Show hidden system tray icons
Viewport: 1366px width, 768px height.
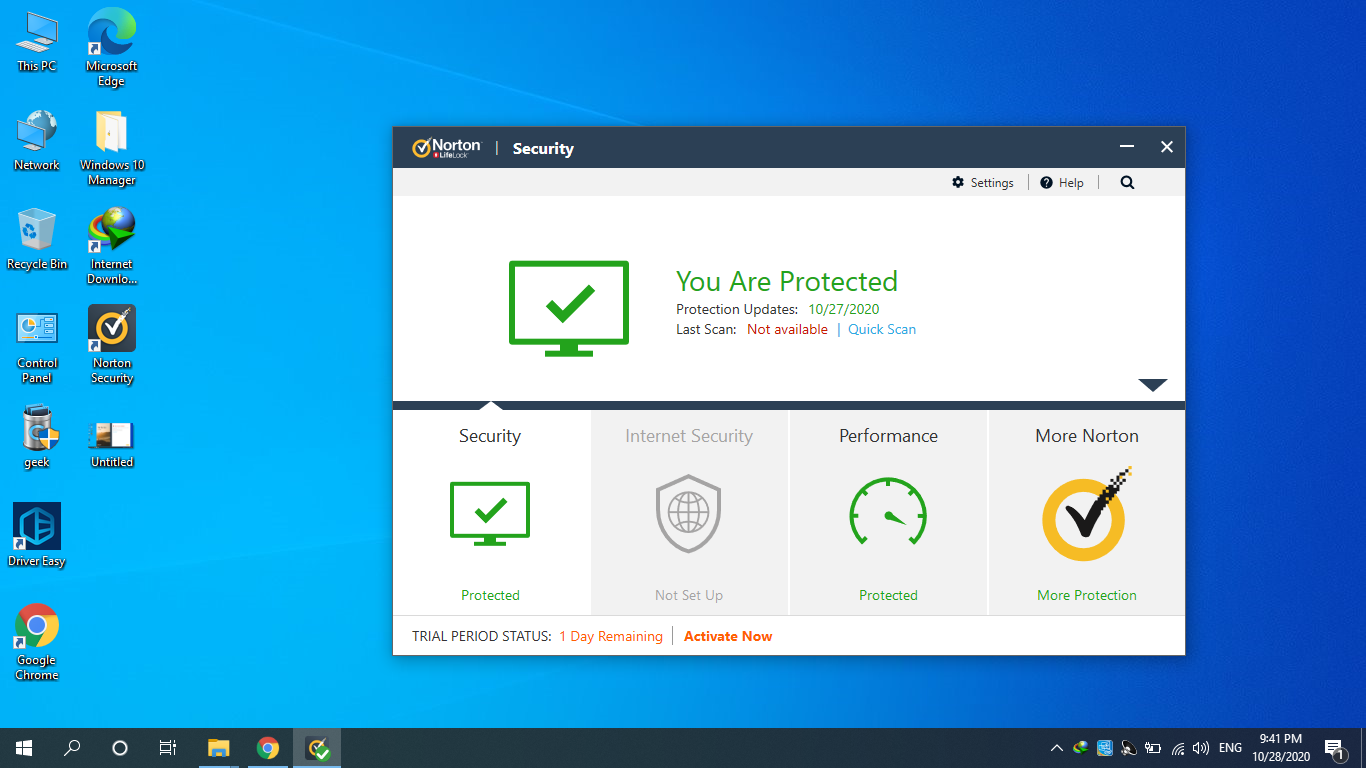pyautogui.click(x=1056, y=748)
